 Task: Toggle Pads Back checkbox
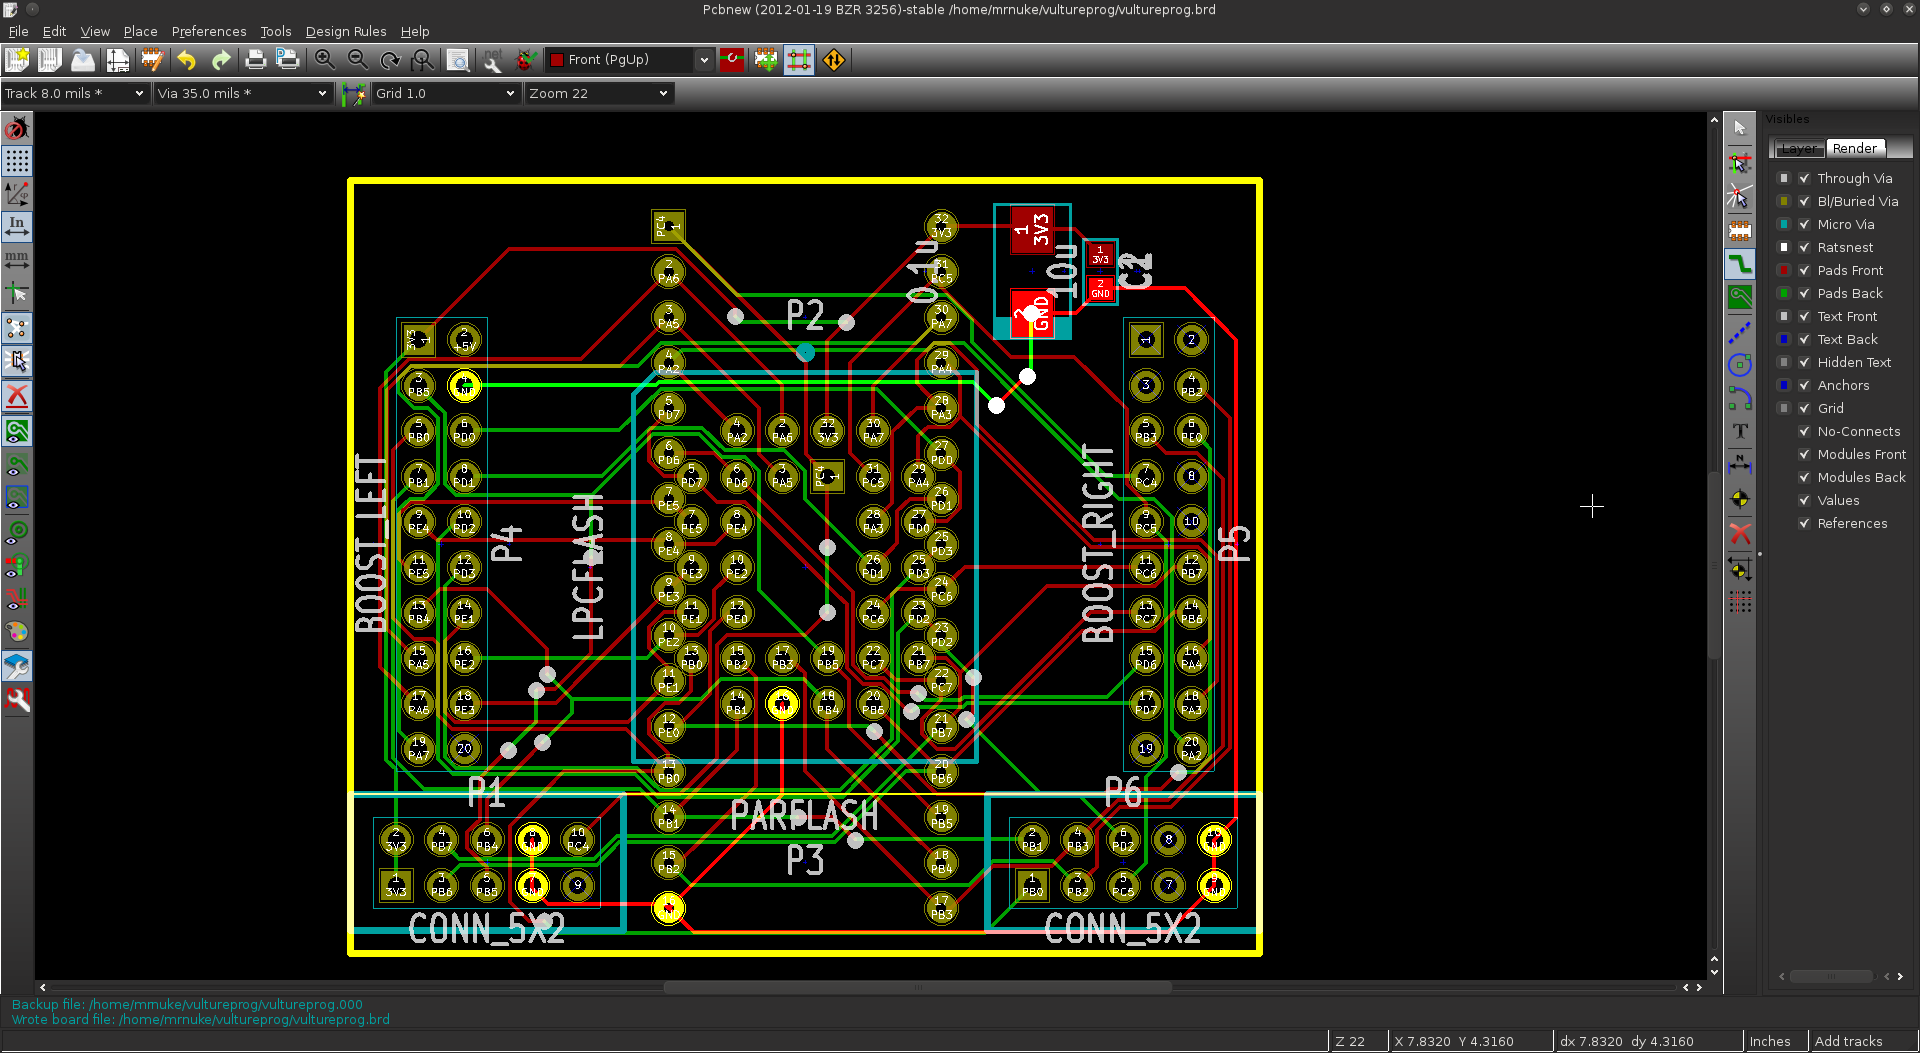click(x=1805, y=293)
